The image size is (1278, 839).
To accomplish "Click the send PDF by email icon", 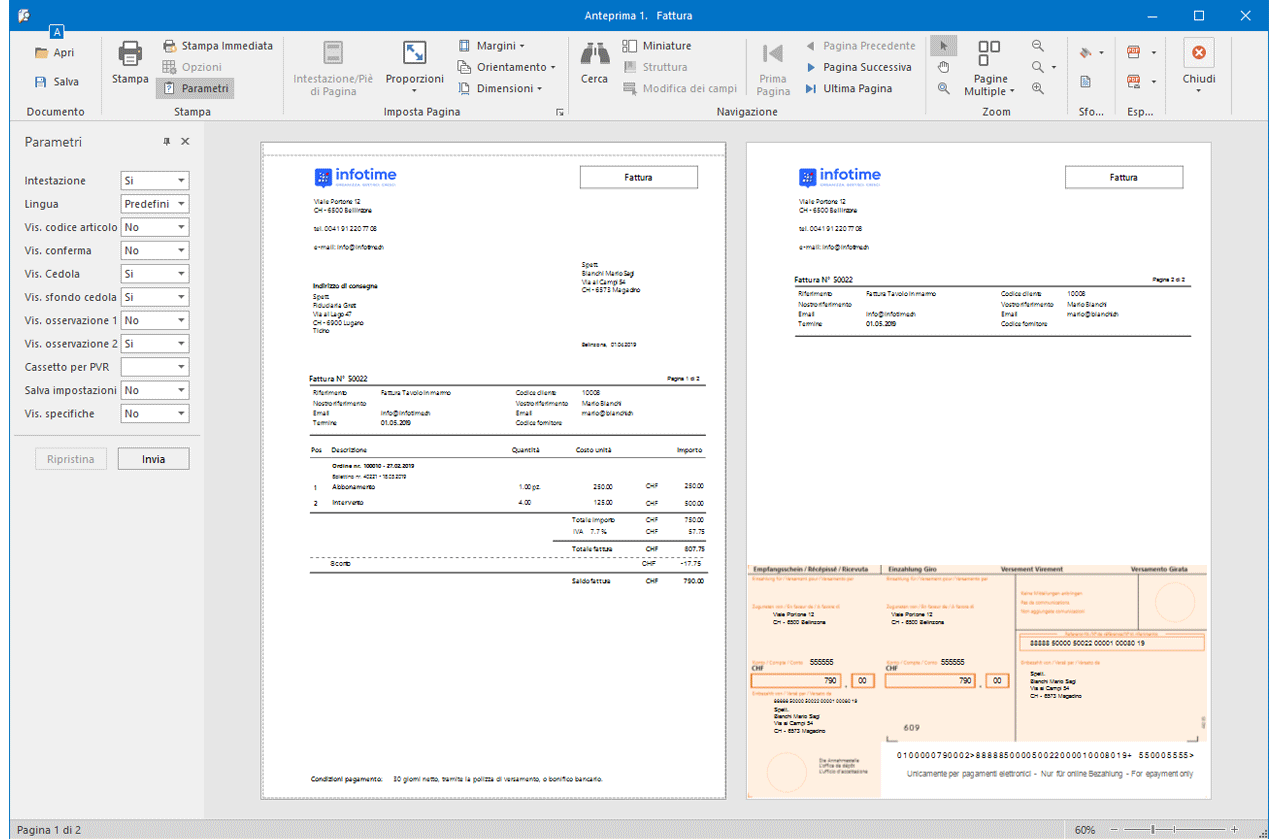I will (x=1134, y=82).
